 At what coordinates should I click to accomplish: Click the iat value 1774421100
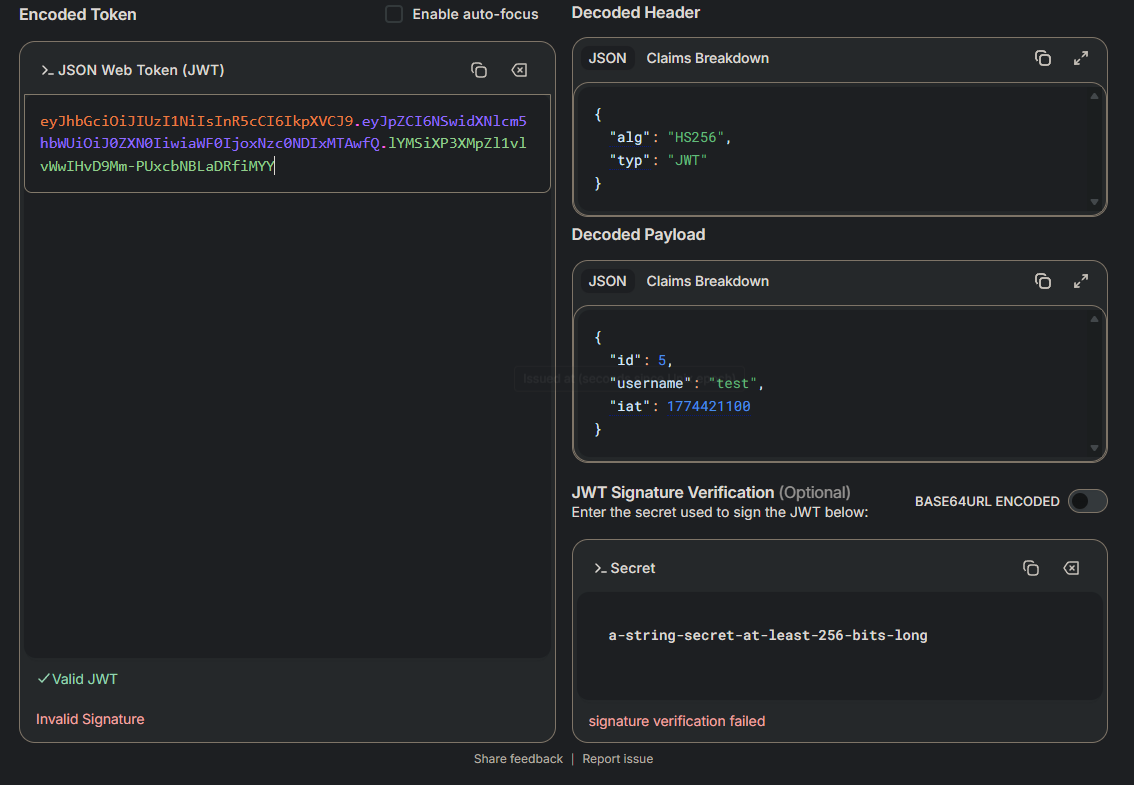tap(708, 407)
